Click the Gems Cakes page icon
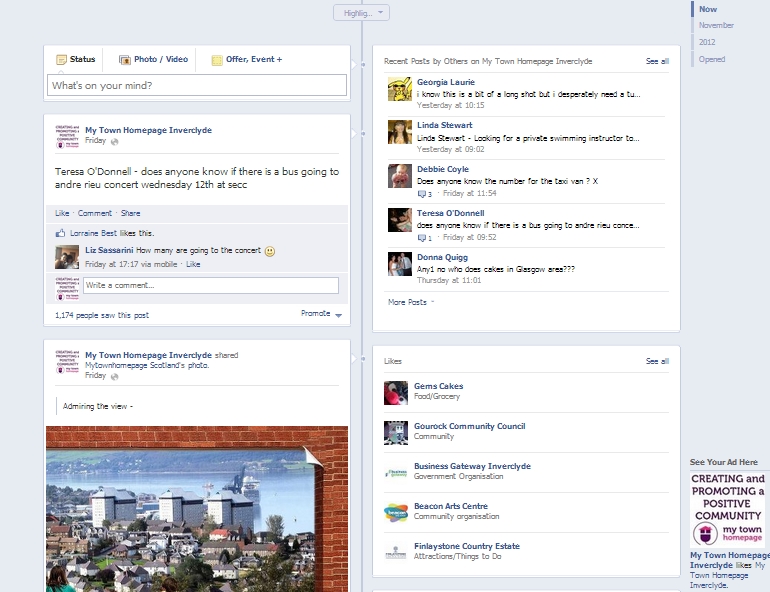This screenshot has height=592, width=770. point(396,393)
